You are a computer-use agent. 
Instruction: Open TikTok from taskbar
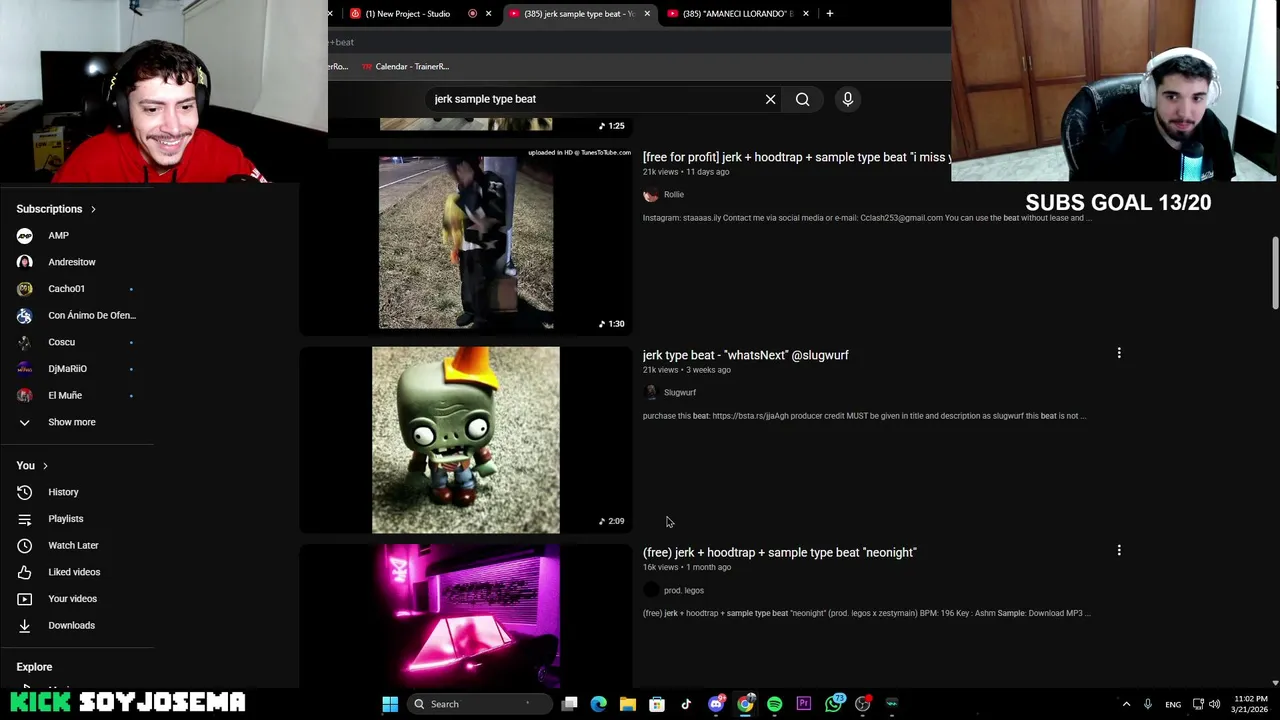(686, 704)
